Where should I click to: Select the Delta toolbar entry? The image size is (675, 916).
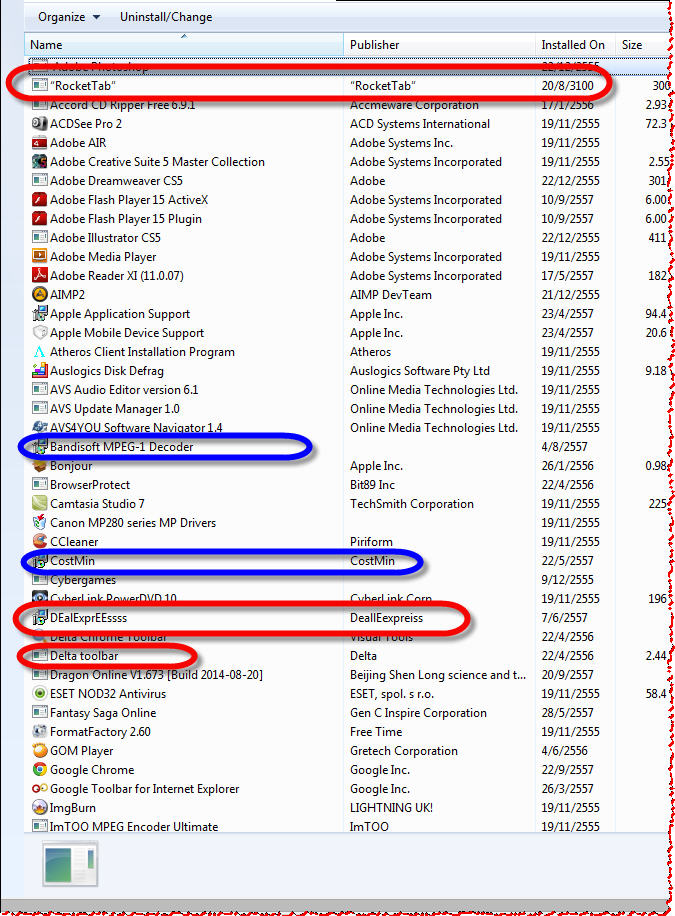point(84,655)
